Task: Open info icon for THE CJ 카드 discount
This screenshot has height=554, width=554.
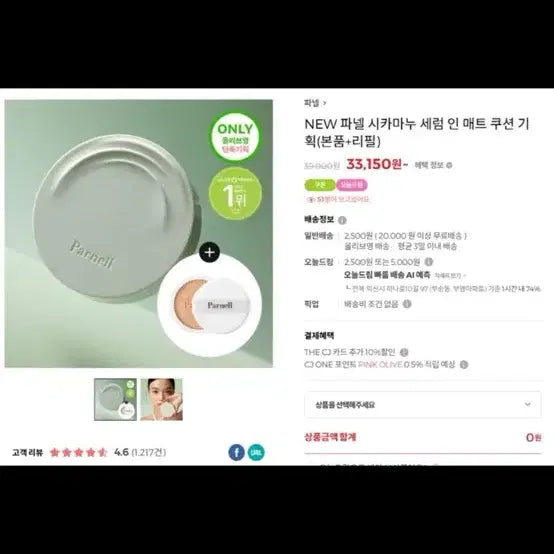Action: (404, 352)
